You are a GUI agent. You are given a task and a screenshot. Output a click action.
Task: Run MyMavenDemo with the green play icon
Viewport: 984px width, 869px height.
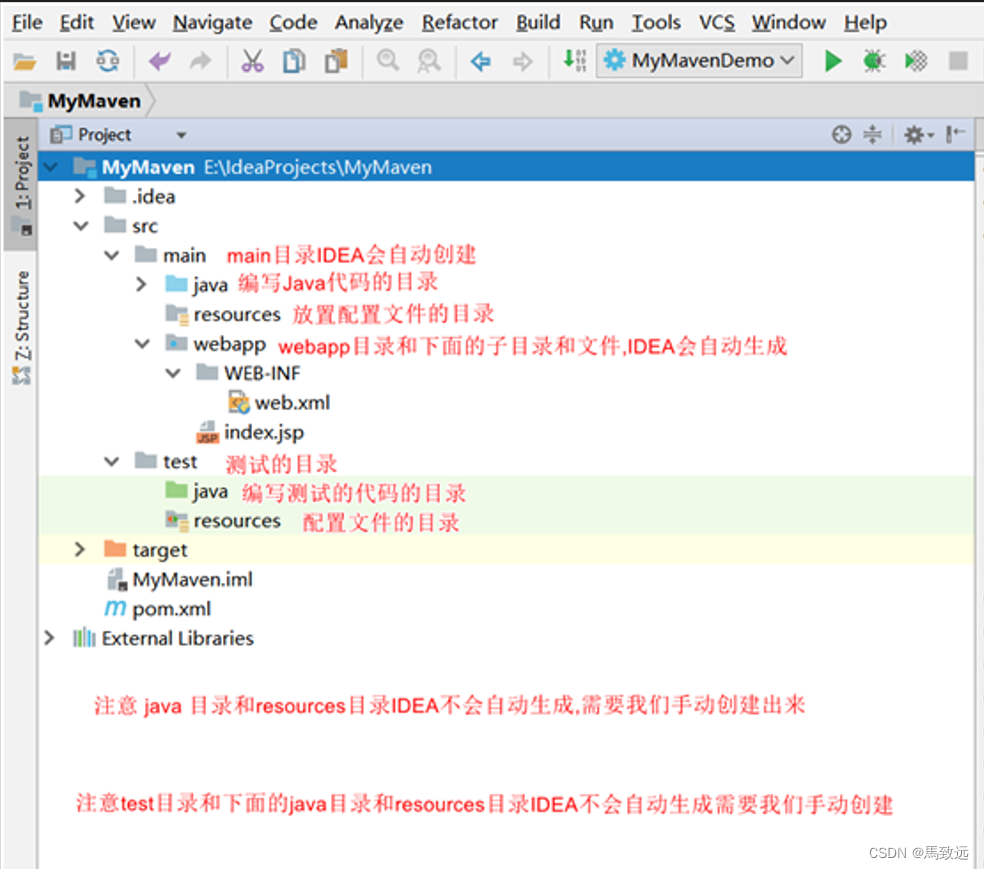[833, 61]
